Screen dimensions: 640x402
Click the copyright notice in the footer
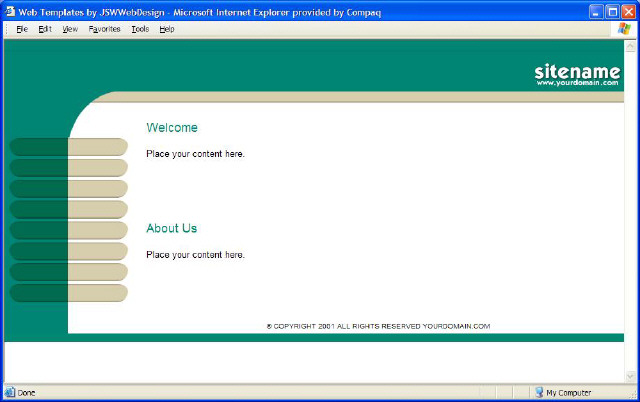(x=378, y=326)
